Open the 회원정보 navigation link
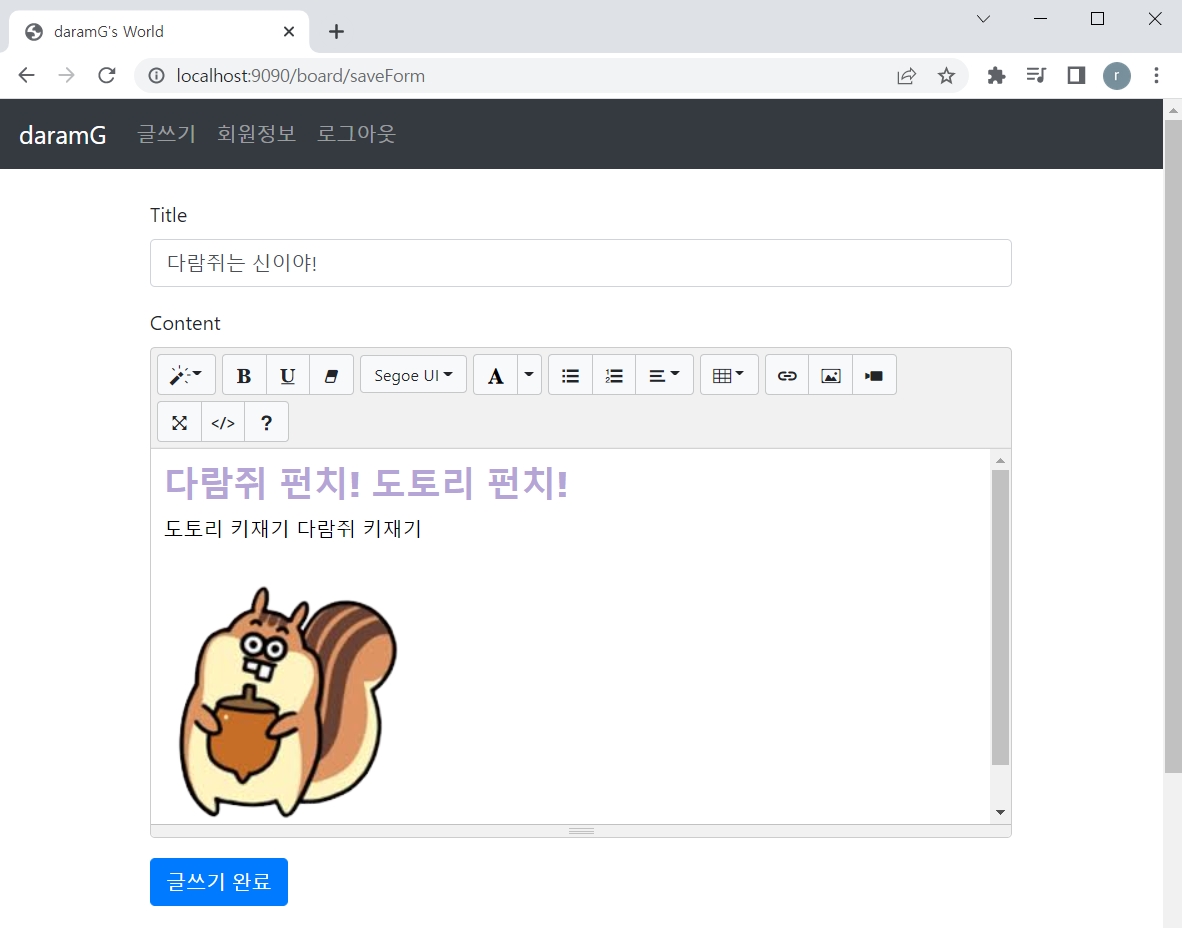Image resolution: width=1182 pixels, height=928 pixels. pyautogui.click(x=256, y=134)
